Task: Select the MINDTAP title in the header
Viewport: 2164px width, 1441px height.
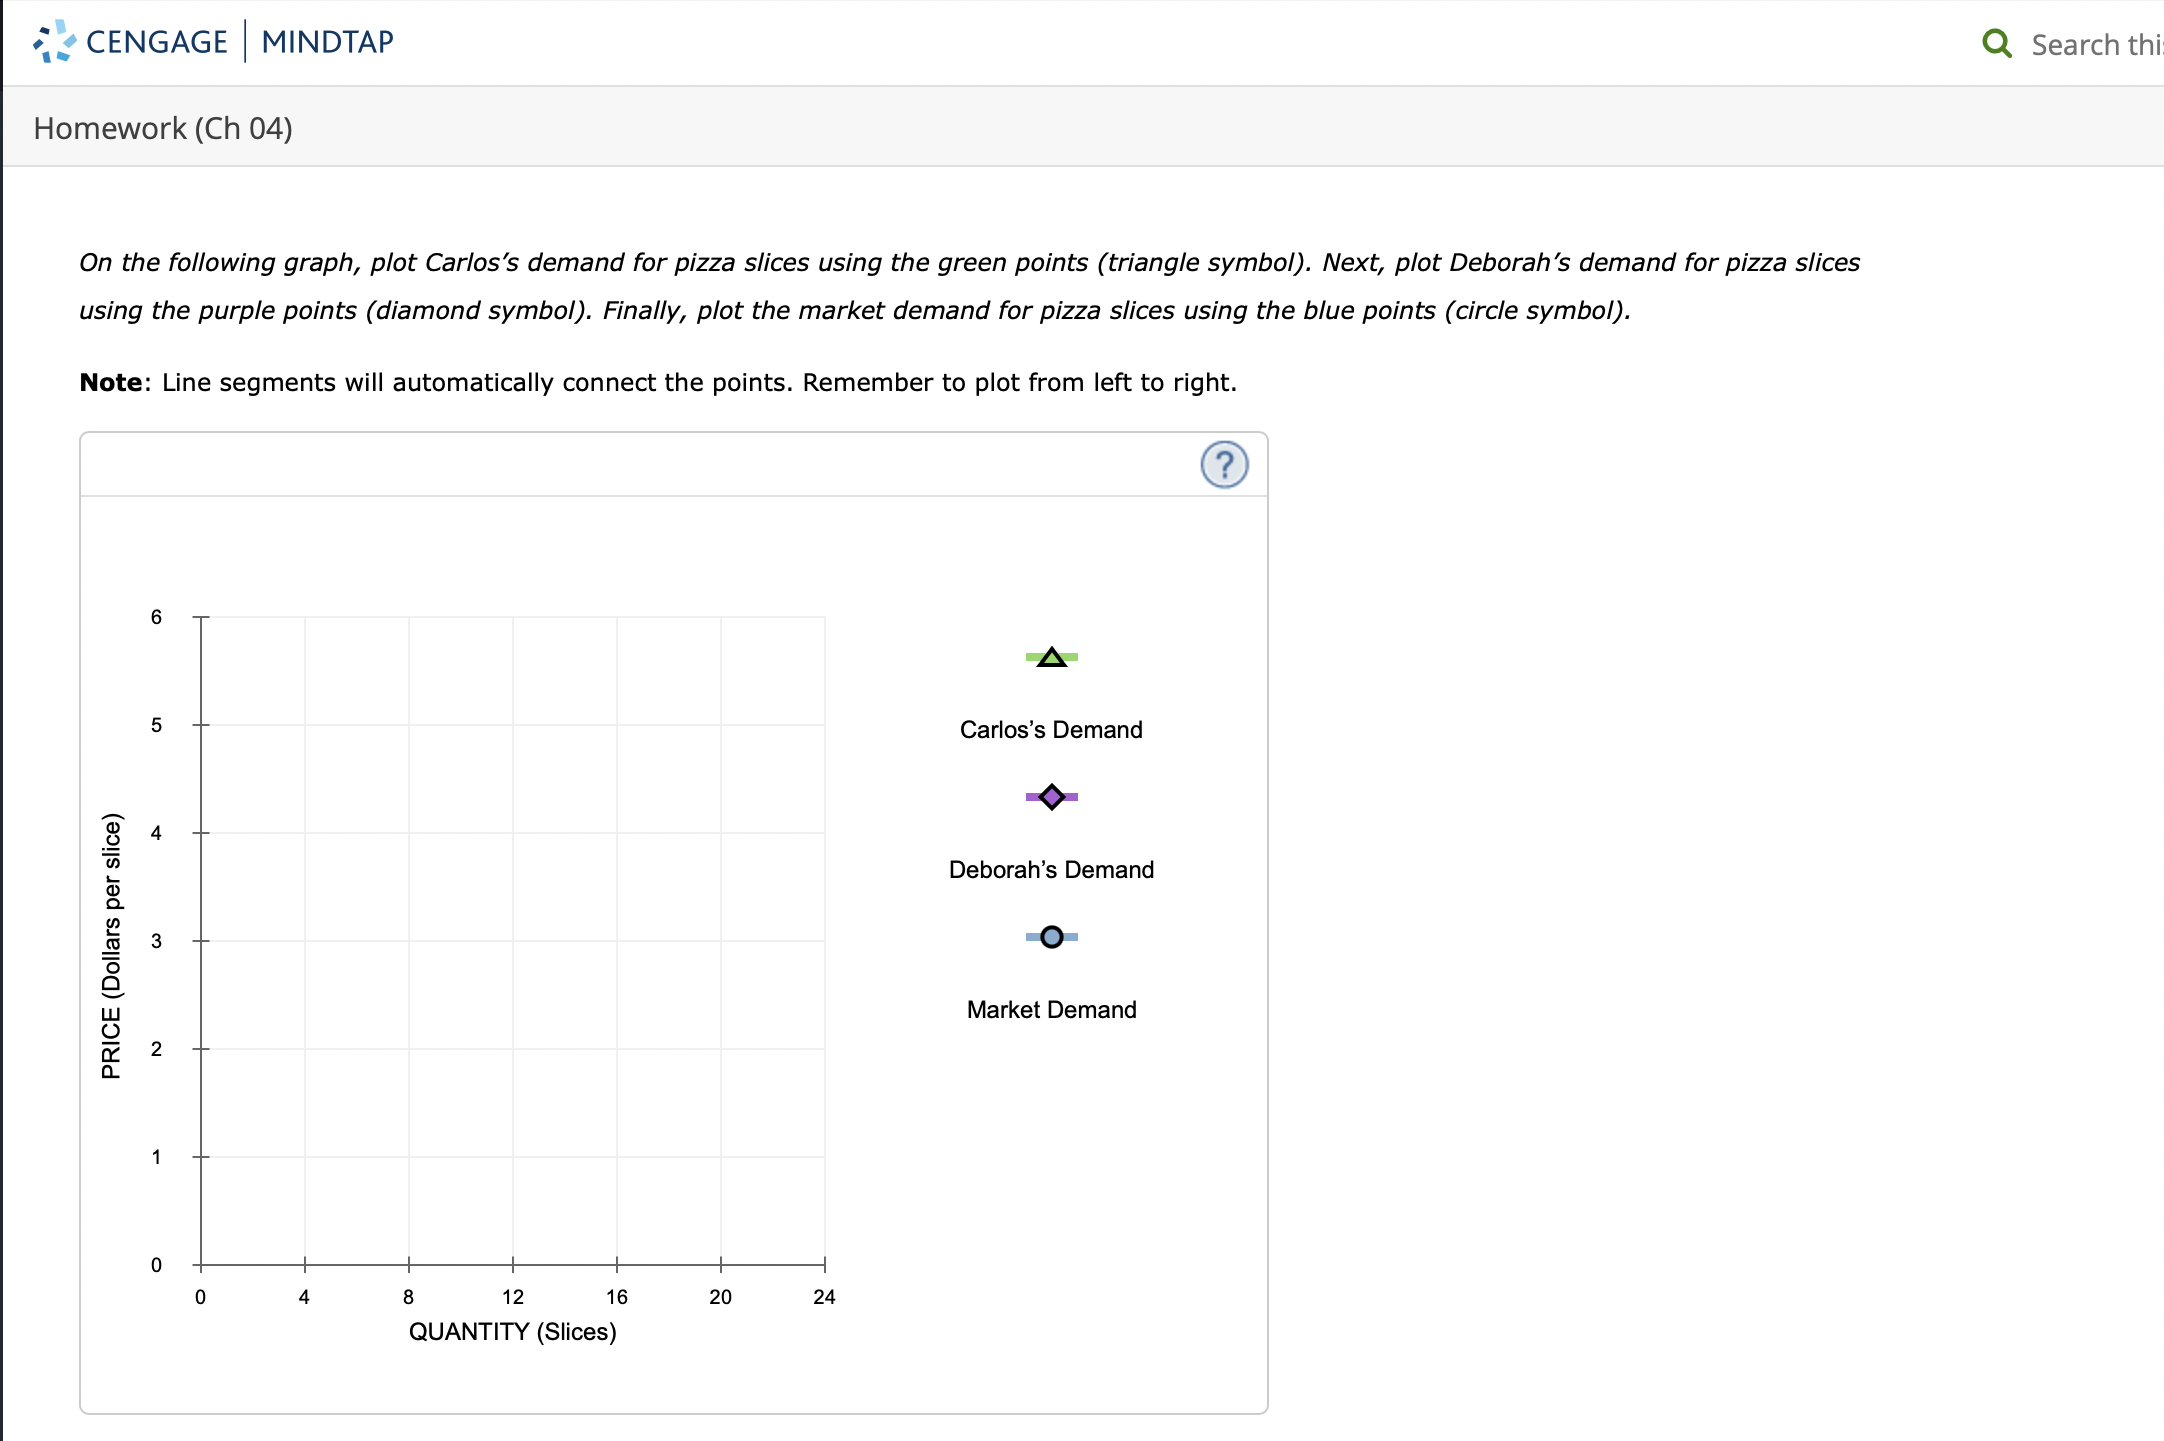Action: point(326,41)
